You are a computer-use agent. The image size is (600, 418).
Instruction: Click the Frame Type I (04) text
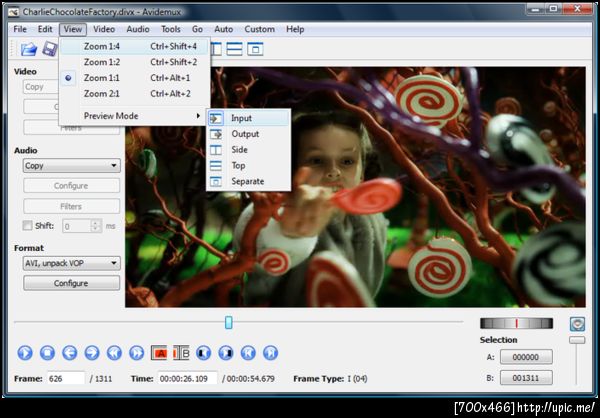[330, 379]
